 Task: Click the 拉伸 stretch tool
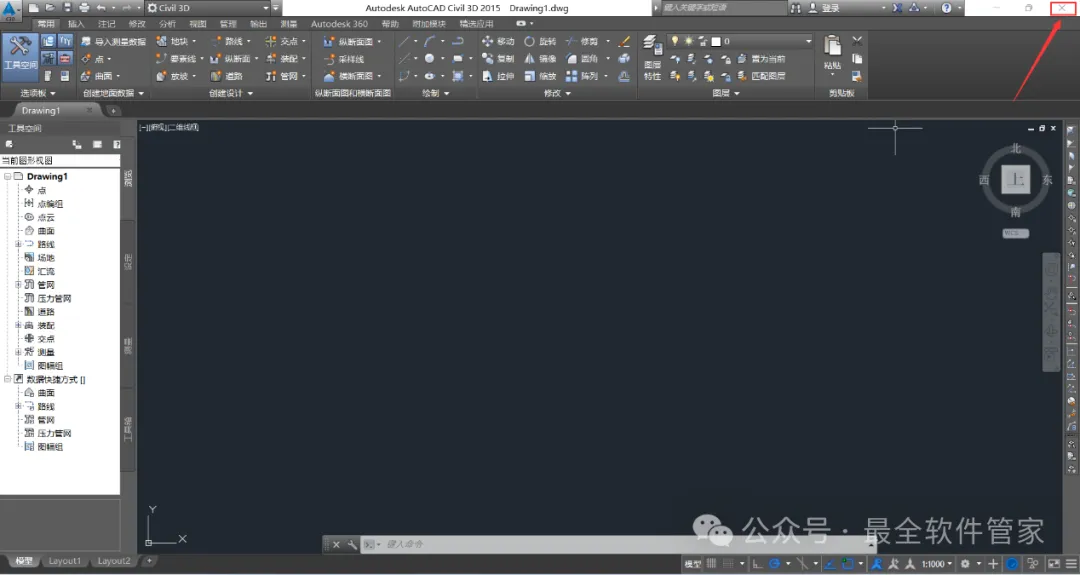click(498, 76)
